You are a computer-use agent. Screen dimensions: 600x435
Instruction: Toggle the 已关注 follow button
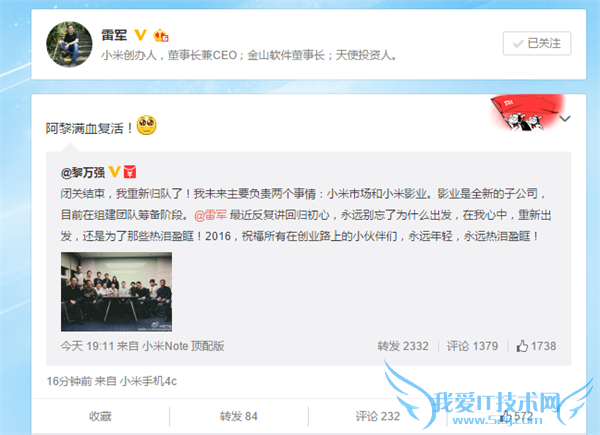pyautogui.click(x=537, y=43)
